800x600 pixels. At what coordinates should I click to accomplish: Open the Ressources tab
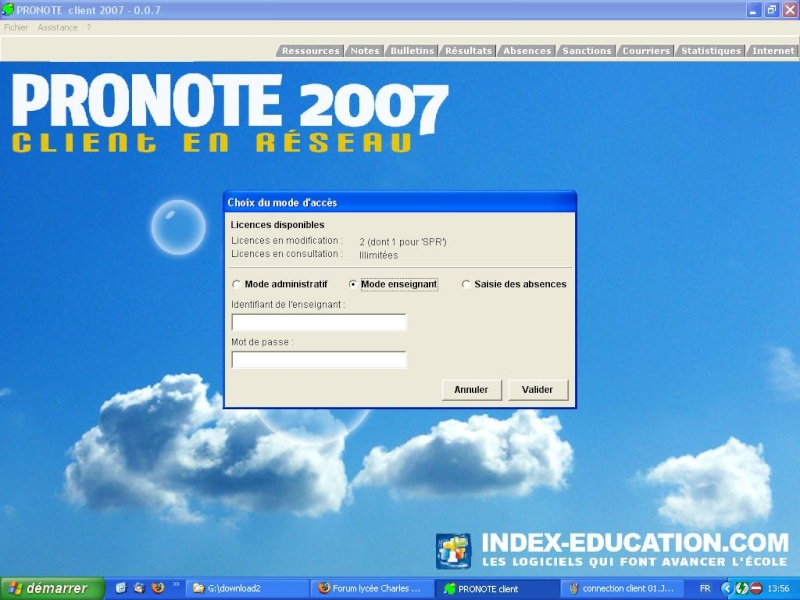click(310, 51)
